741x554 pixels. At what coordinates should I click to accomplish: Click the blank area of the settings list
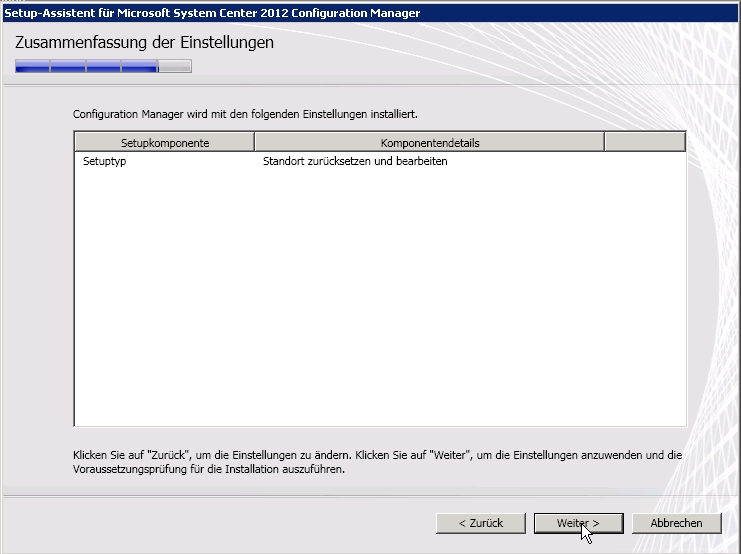[x=380, y=300]
